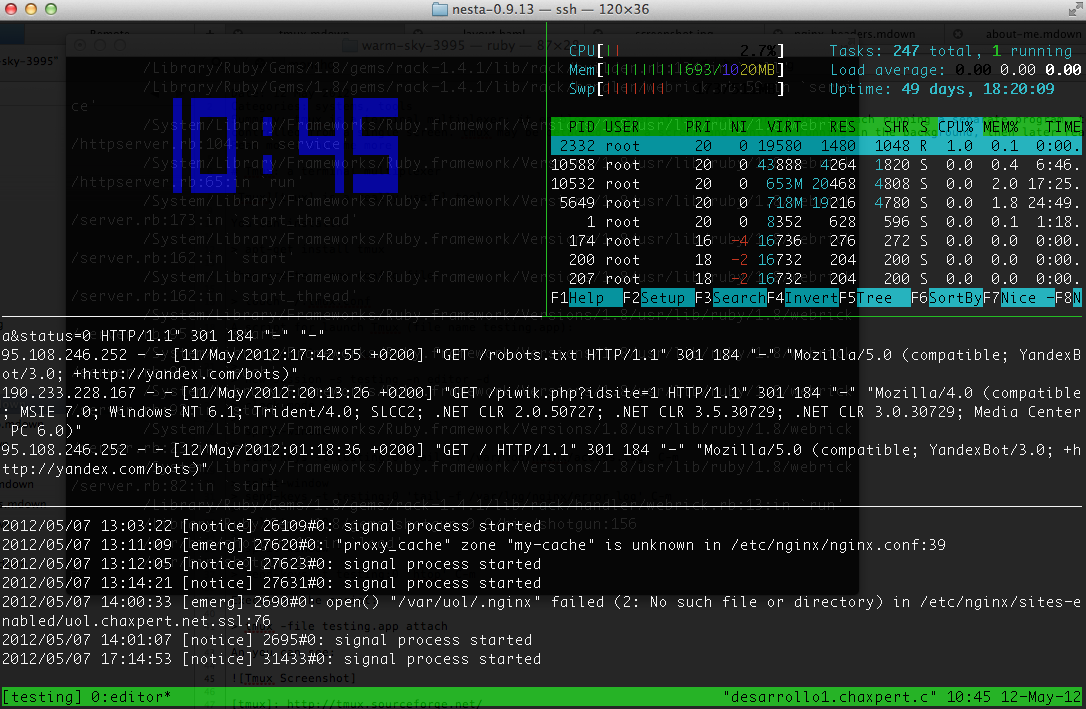
Task: Switch to nginx_headers.mdown tab in background window
Action: pos(854,34)
